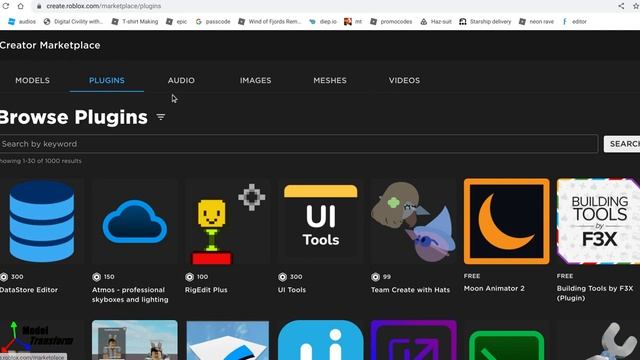Open the avatar characters plugin thumbnail

135,340
